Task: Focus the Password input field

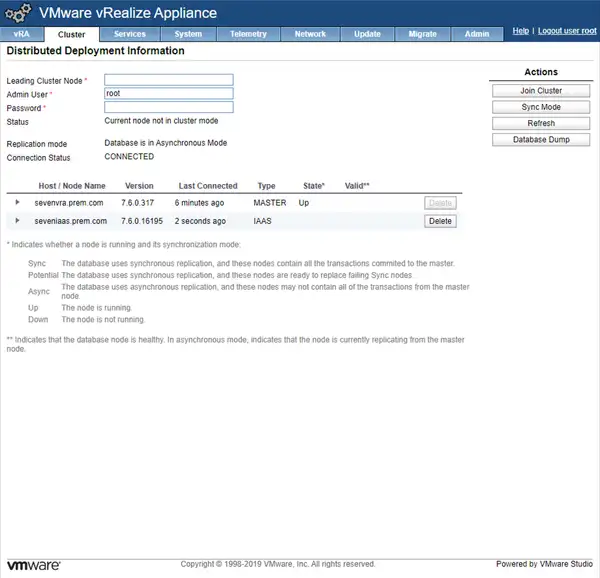Action: (x=169, y=107)
